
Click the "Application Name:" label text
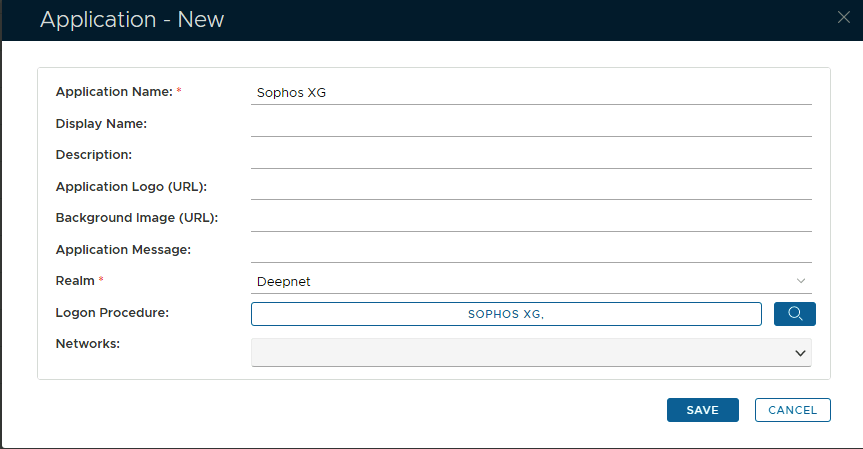tap(114, 92)
